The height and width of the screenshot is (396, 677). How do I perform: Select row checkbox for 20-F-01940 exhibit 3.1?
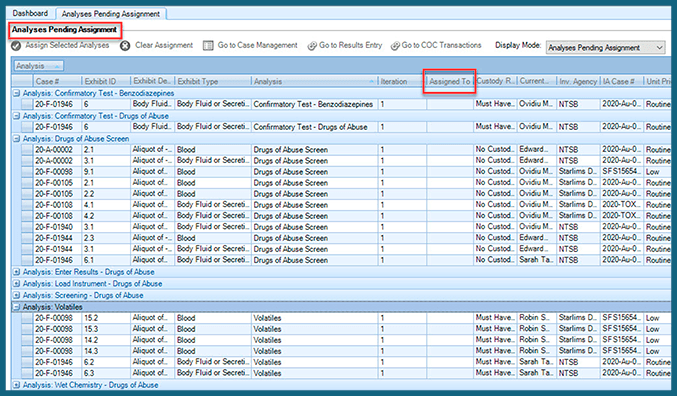click(27, 227)
